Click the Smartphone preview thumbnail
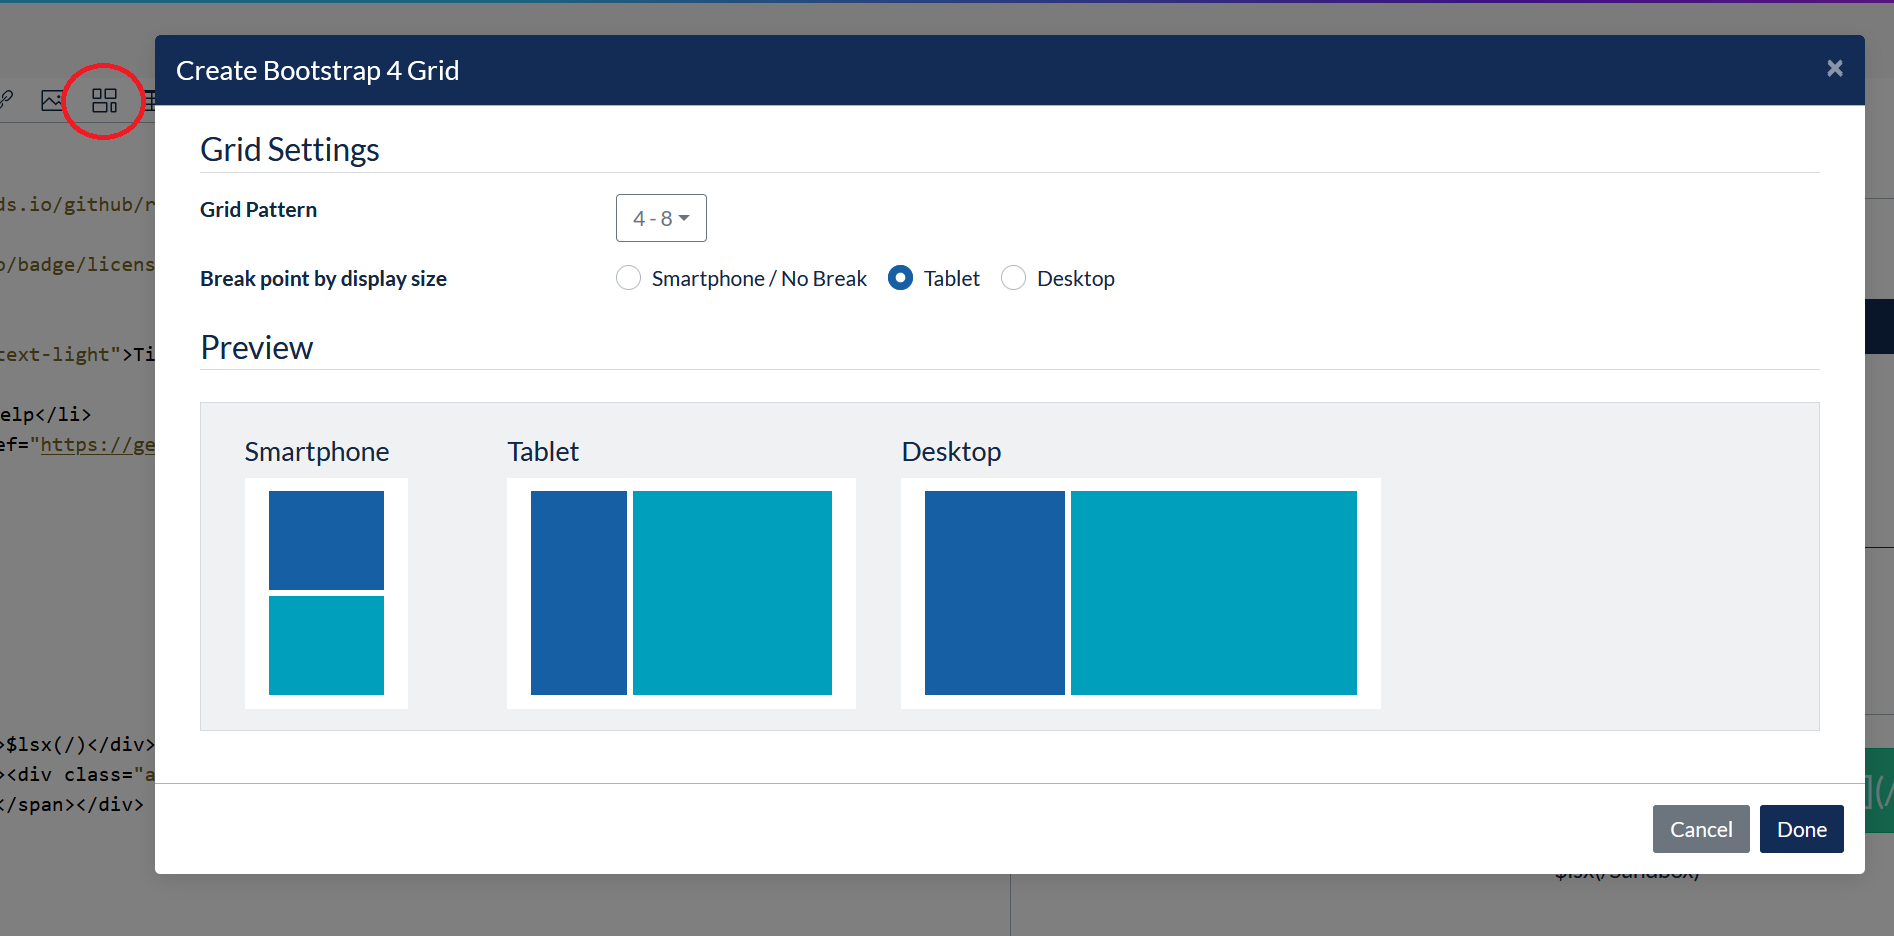The image size is (1894, 936). point(326,593)
